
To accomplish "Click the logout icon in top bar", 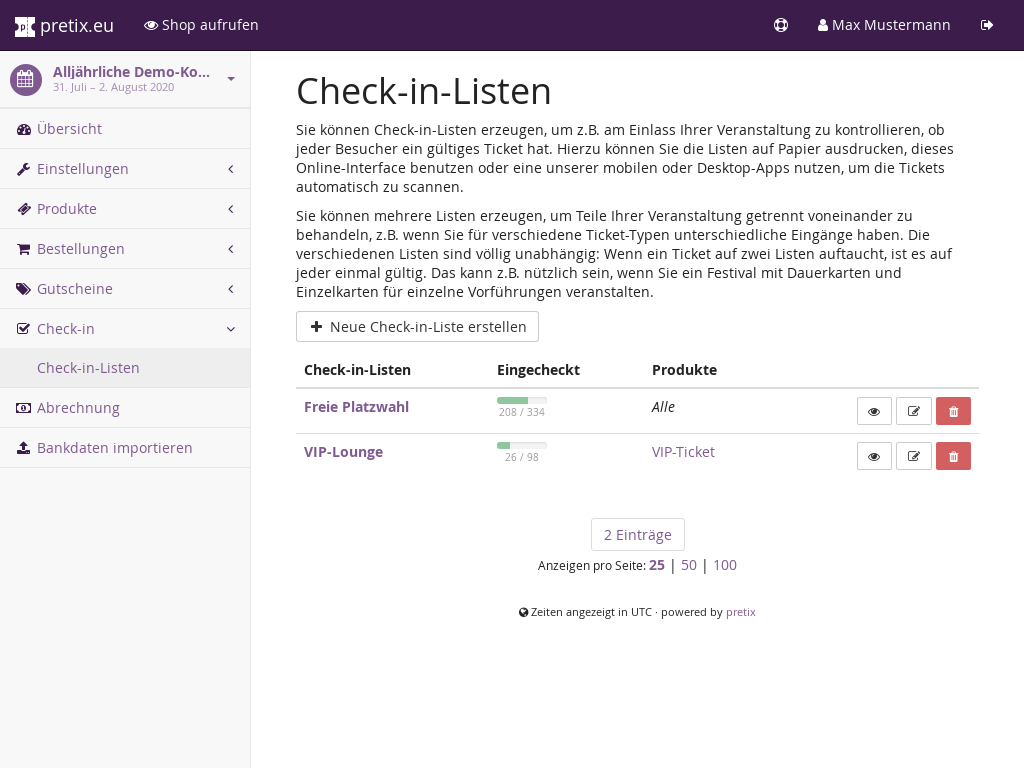I will click(x=987, y=25).
